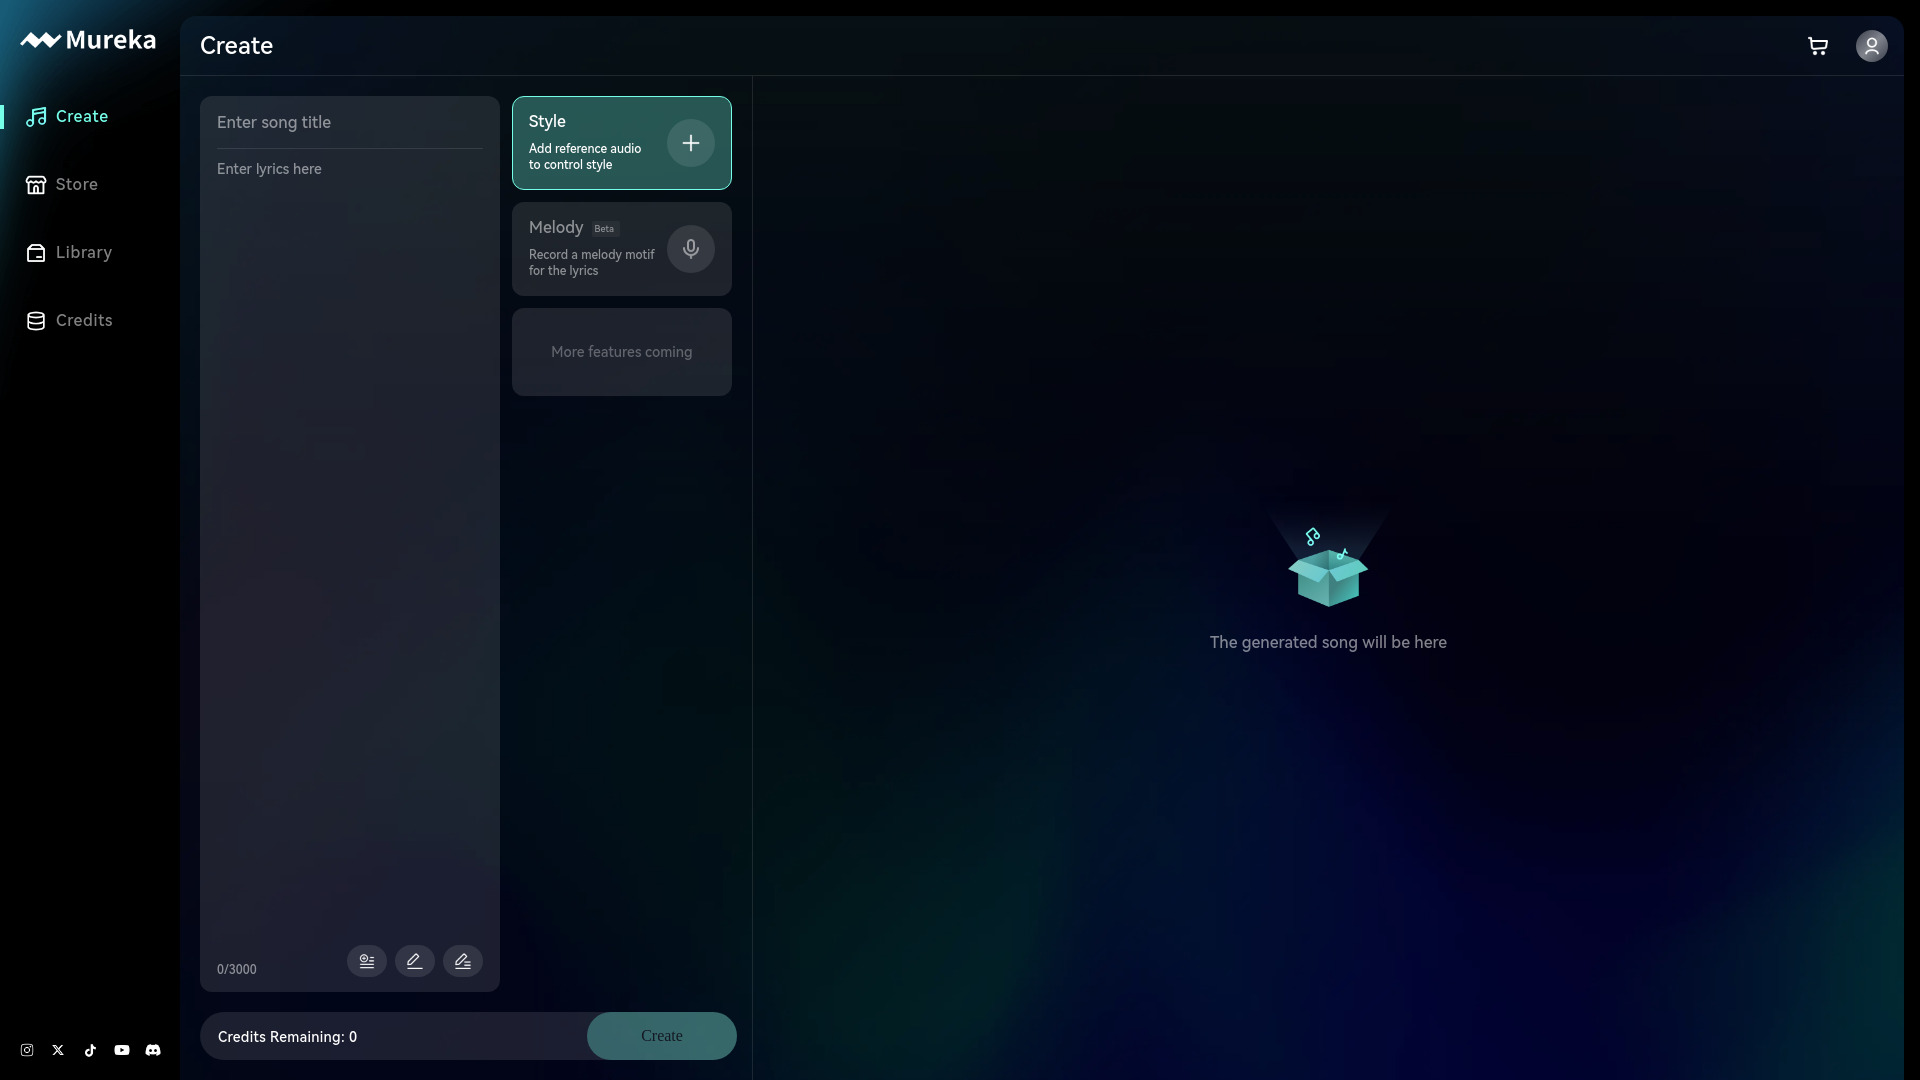
Task: Click the user profile icon top right
Action: [x=1871, y=46]
